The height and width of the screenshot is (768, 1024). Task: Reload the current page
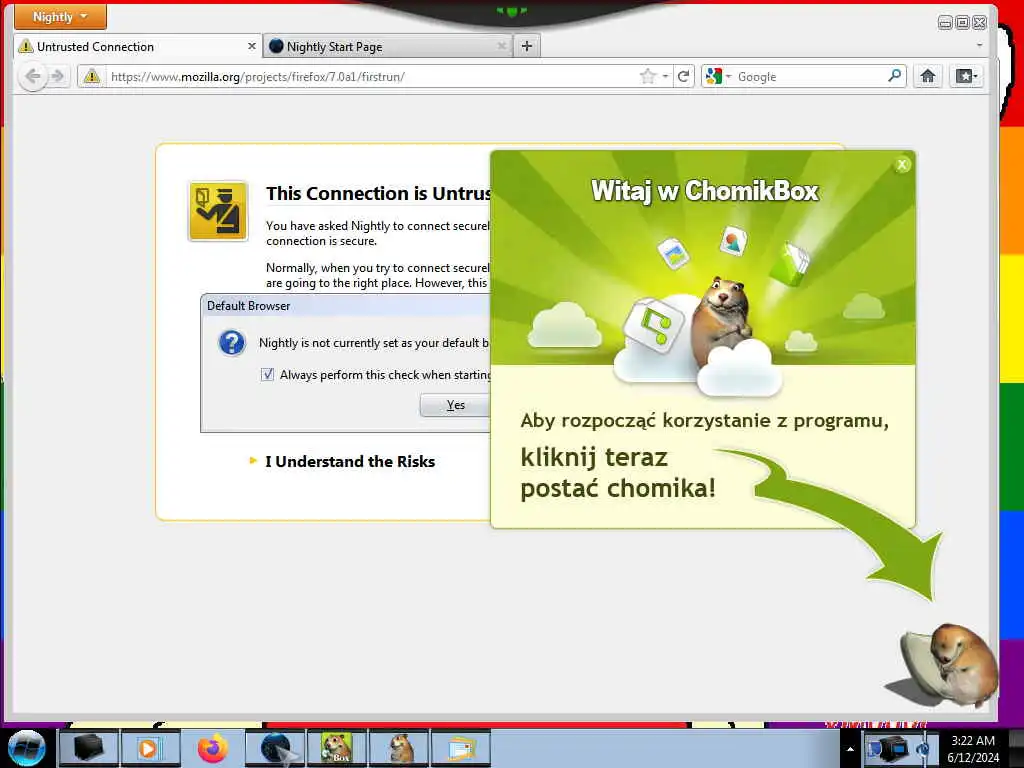(683, 76)
